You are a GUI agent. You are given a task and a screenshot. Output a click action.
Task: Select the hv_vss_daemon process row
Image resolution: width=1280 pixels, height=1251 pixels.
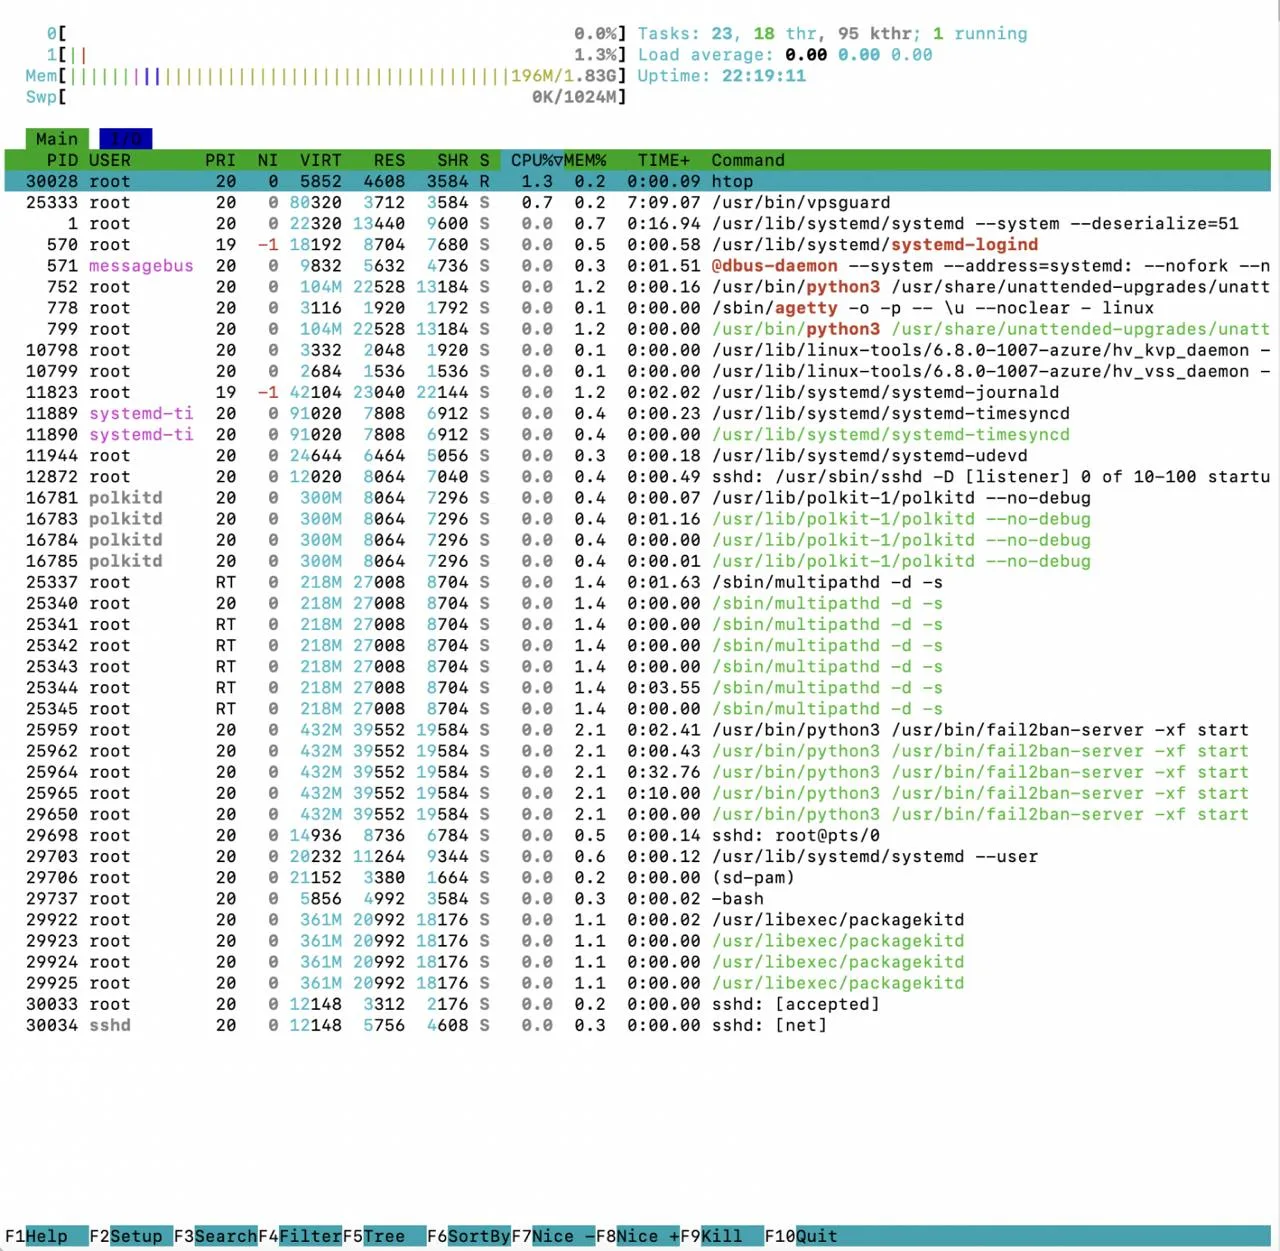[x=638, y=371]
